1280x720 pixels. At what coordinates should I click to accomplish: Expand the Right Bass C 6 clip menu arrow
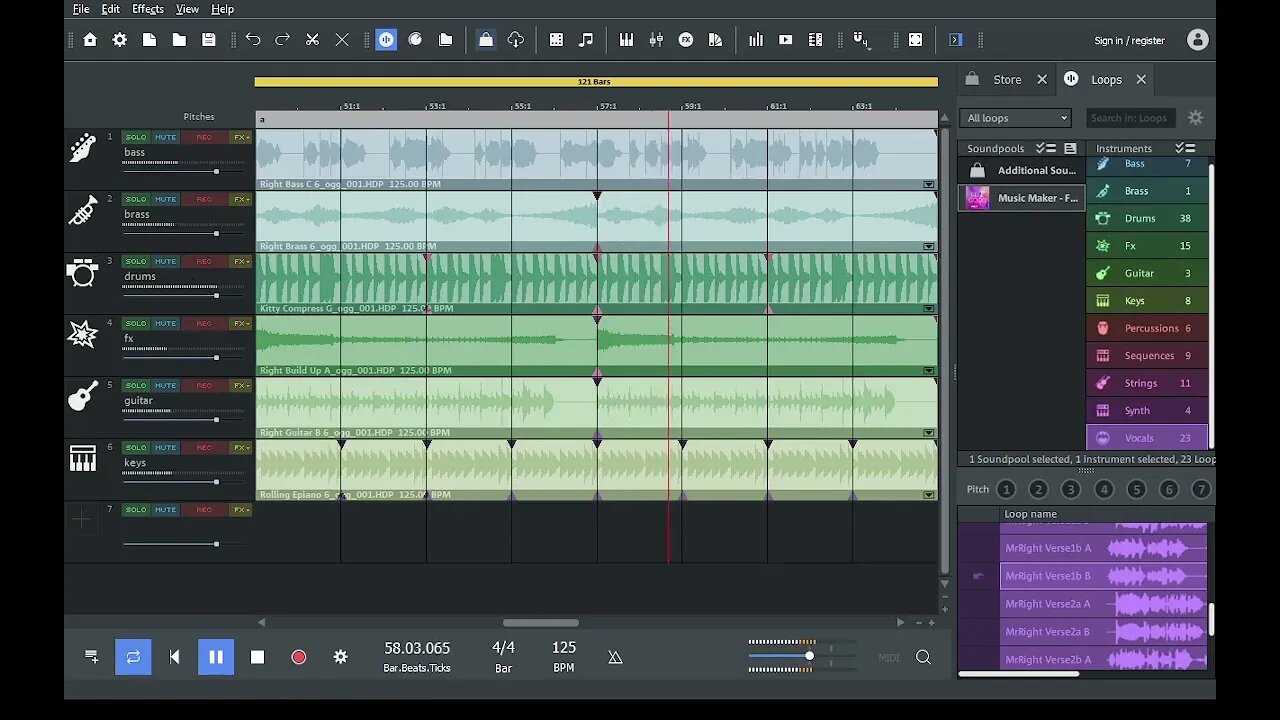point(929,184)
